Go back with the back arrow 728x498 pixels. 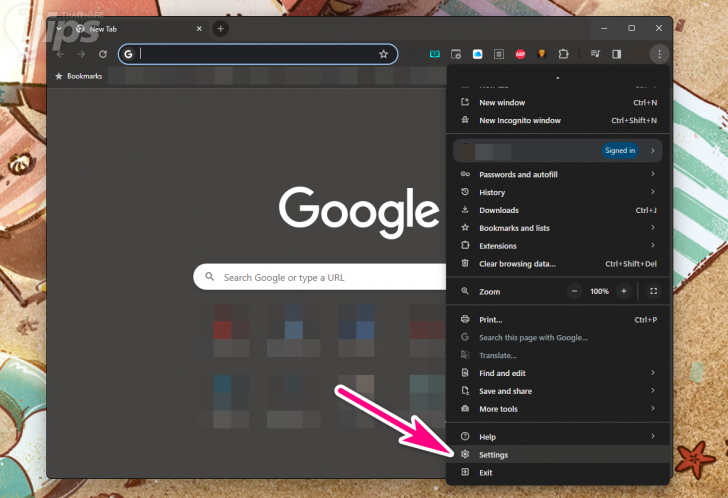click(x=60, y=54)
